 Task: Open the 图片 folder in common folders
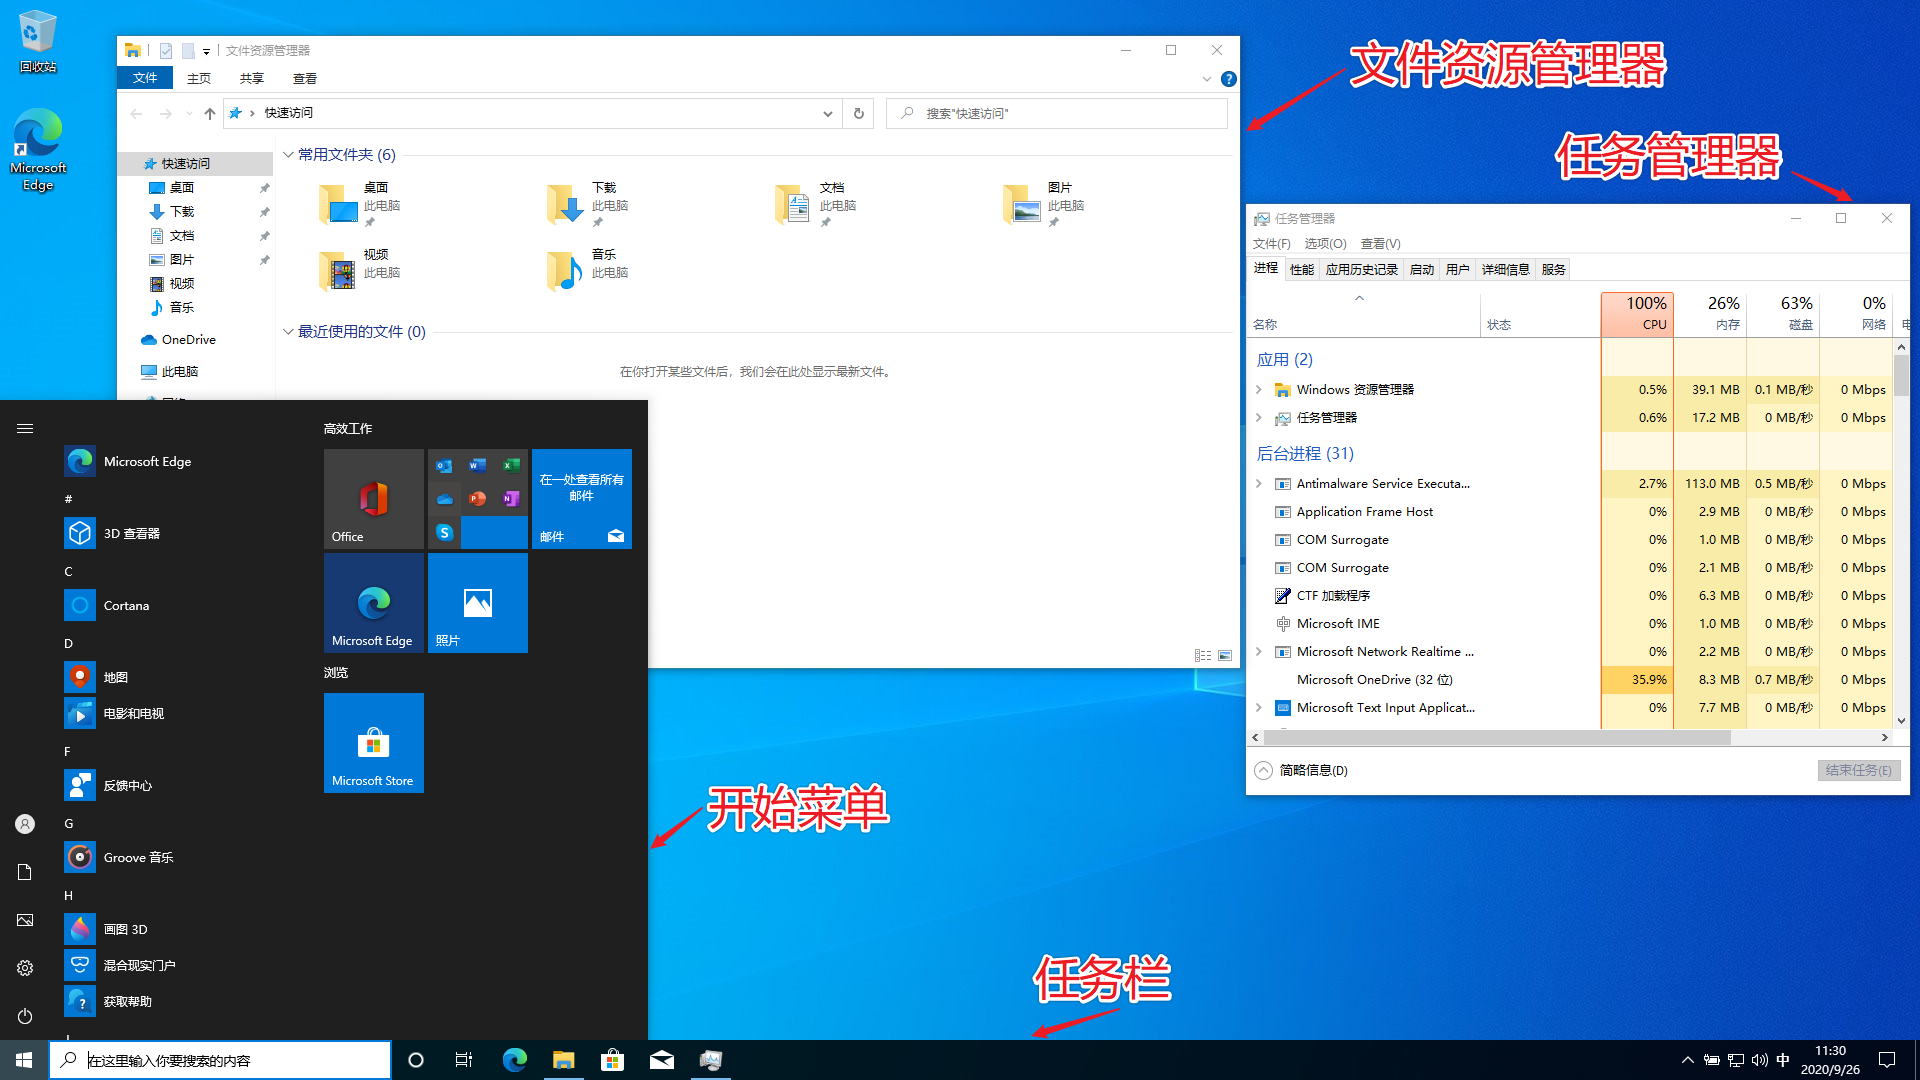click(1044, 205)
